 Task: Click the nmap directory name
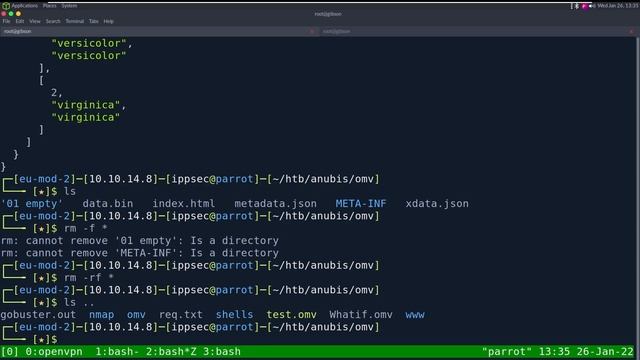pos(102,315)
